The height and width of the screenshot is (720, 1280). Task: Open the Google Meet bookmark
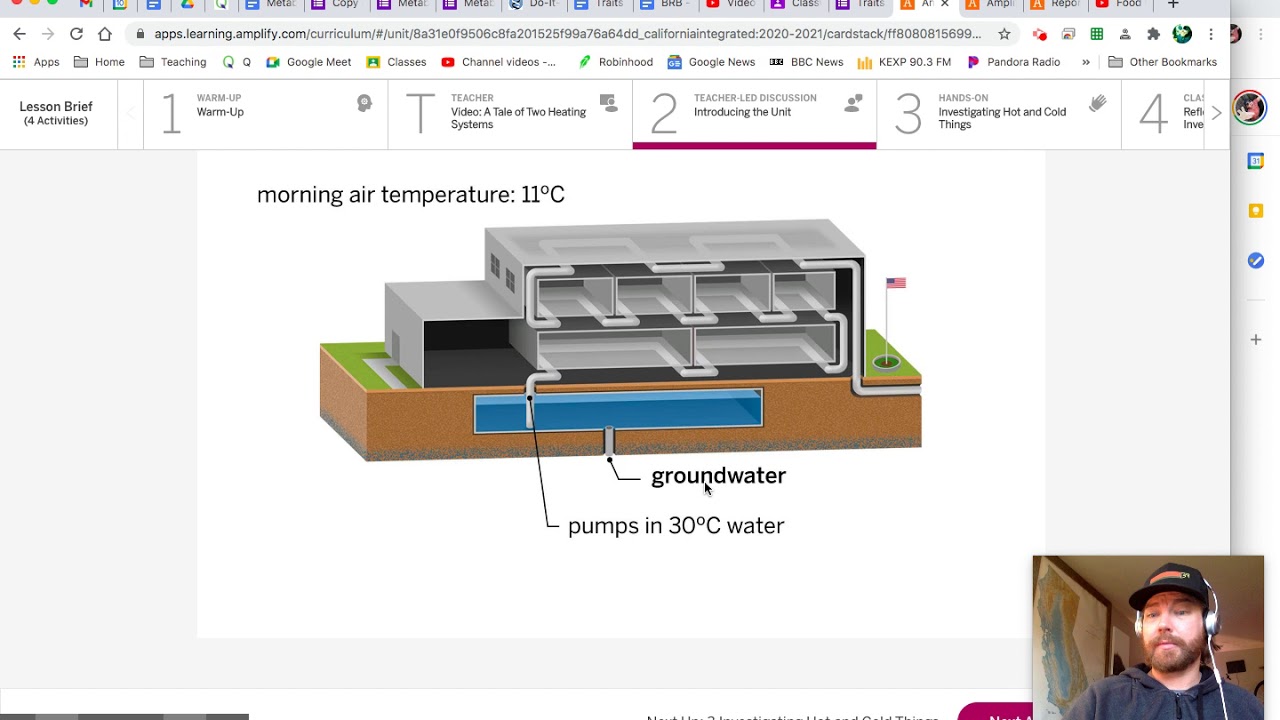309,62
